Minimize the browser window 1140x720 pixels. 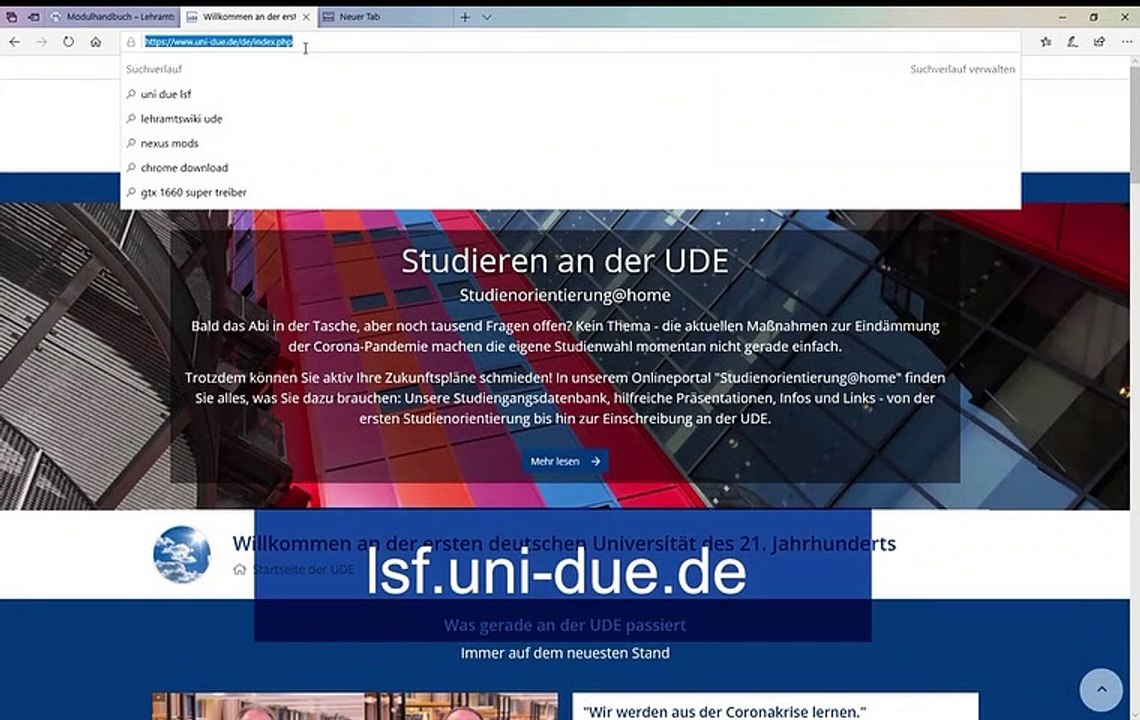click(x=1062, y=17)
